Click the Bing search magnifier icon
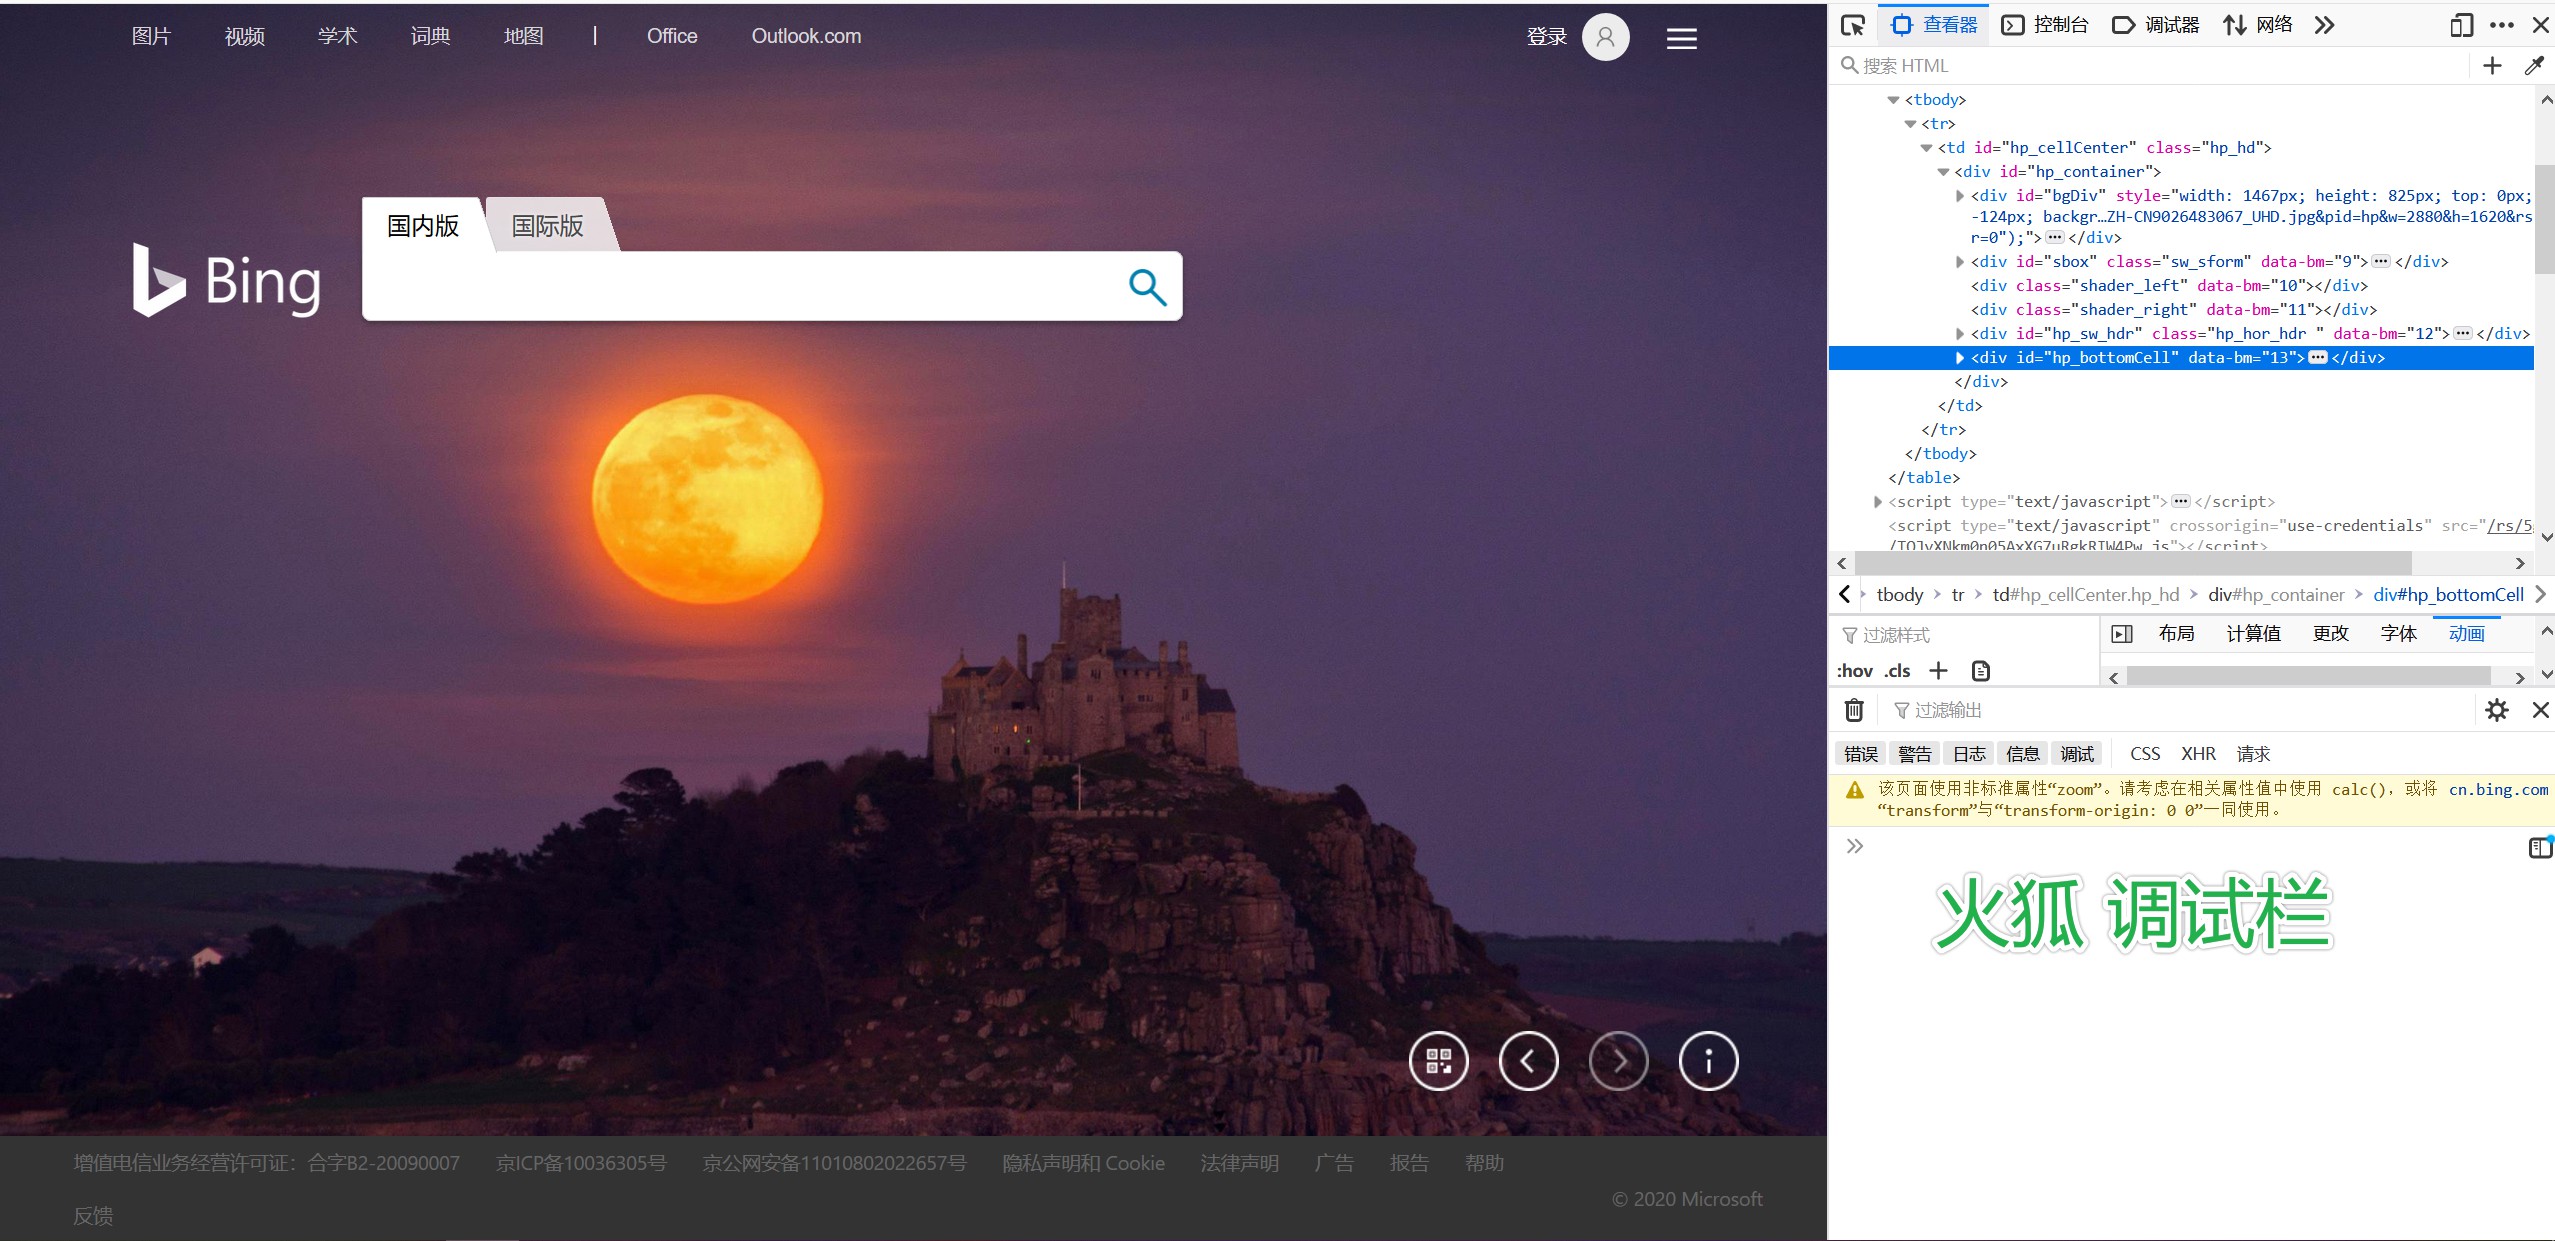Image resolution: width=2555 pixels, height=1241 pixels. pos(1147,287)
